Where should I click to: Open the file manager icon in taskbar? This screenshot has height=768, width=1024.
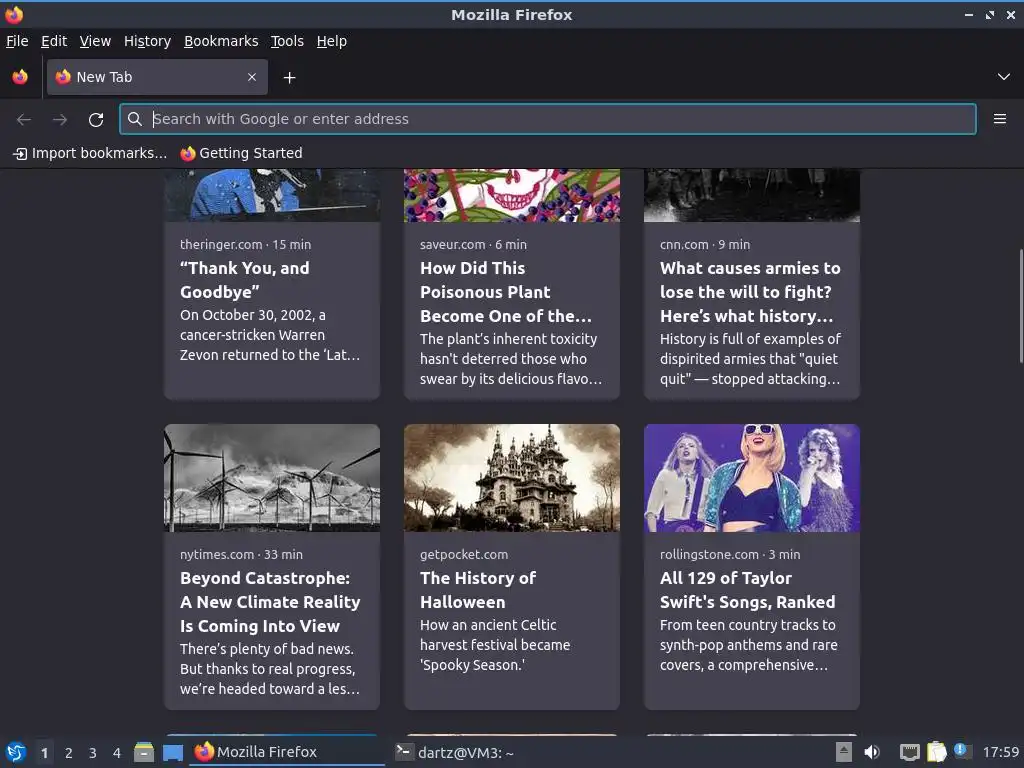point(144,752)
